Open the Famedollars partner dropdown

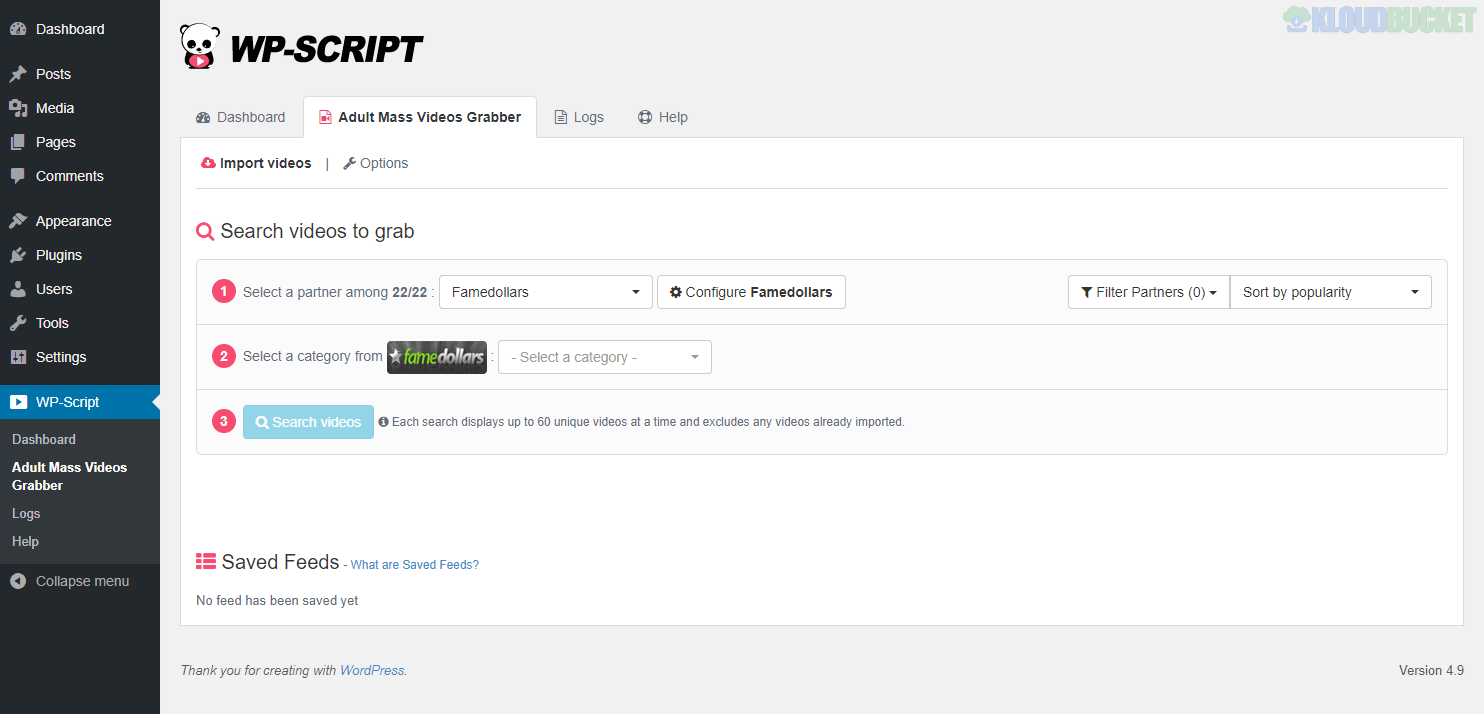coord(545,292)
